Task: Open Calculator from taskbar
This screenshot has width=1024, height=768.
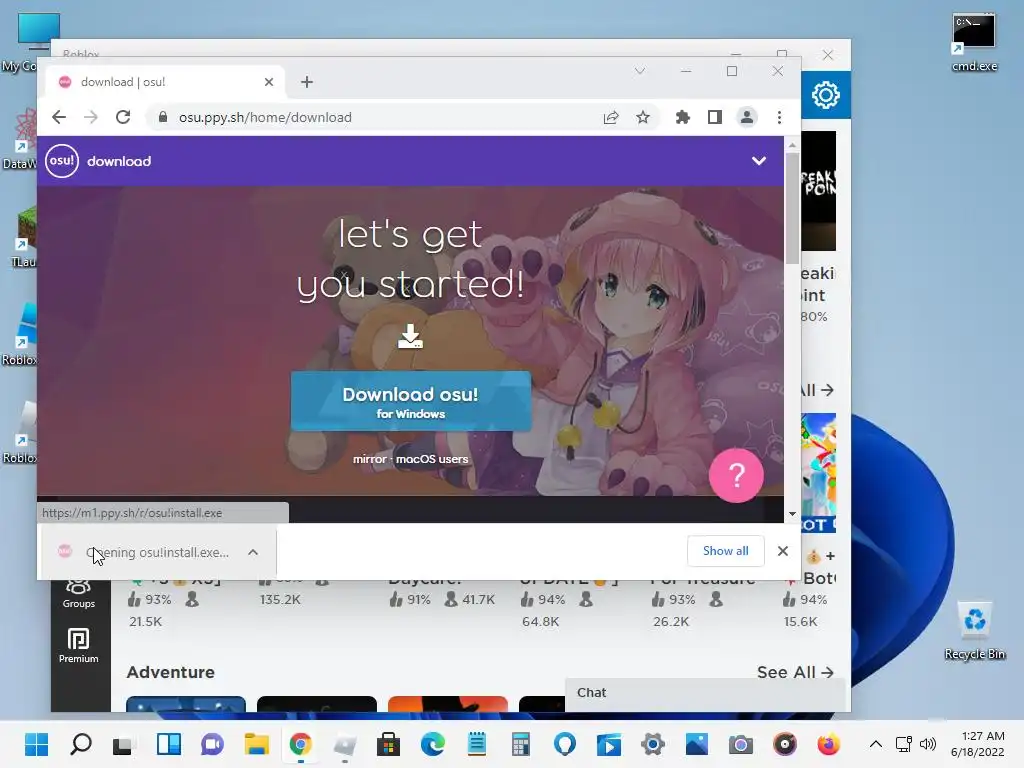Action: 520,744
